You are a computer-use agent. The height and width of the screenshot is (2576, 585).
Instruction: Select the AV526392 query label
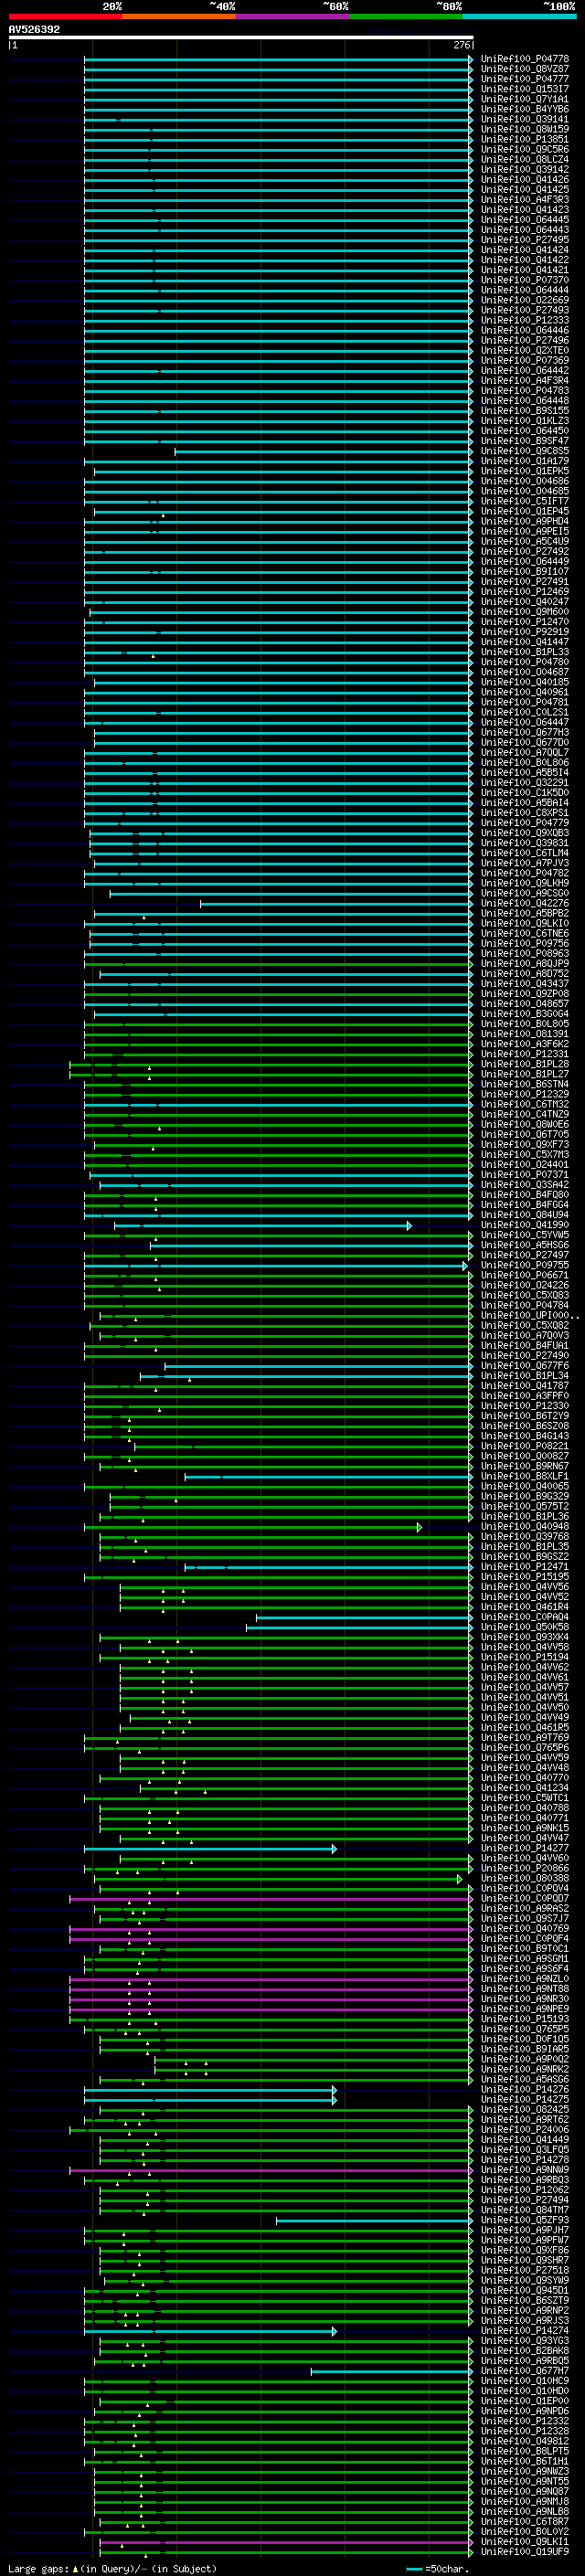click(x=34, y=30)
